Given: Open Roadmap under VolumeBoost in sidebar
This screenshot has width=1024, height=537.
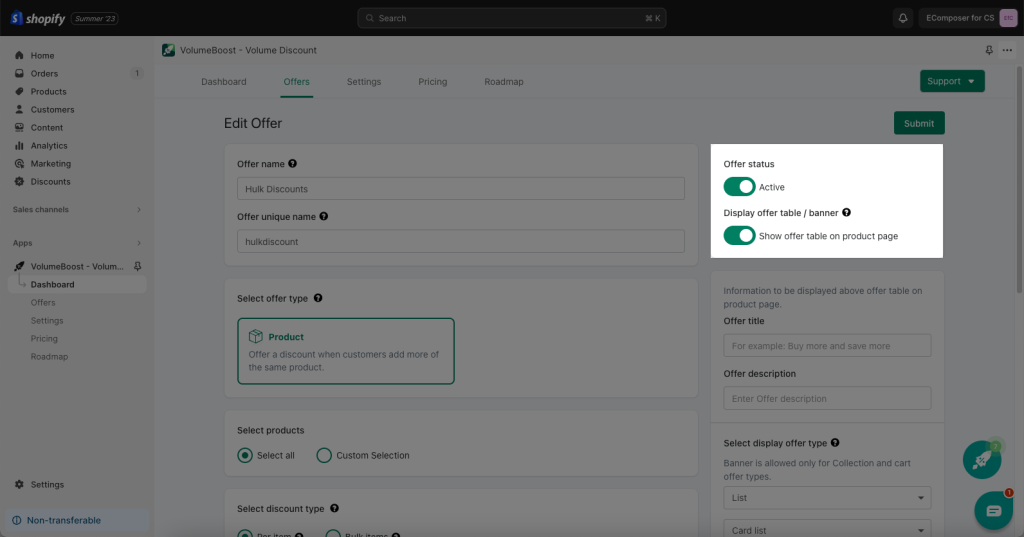Looking at the screenshot, I should (x=50, y=357).
